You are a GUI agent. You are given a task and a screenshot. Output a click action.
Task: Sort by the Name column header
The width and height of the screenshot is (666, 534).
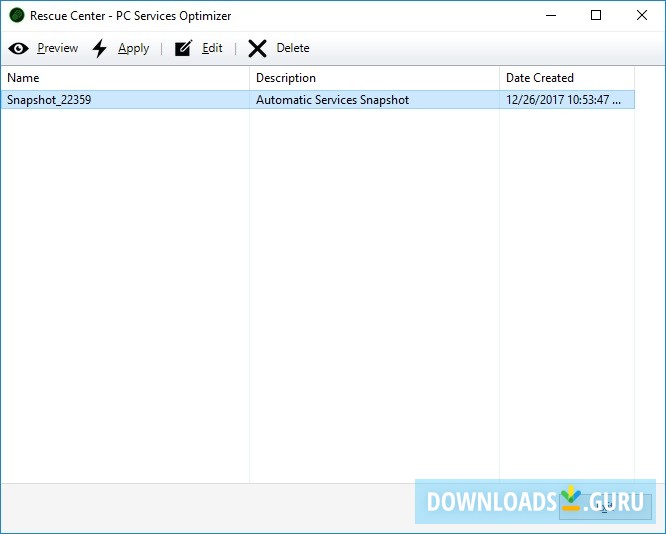125,78
